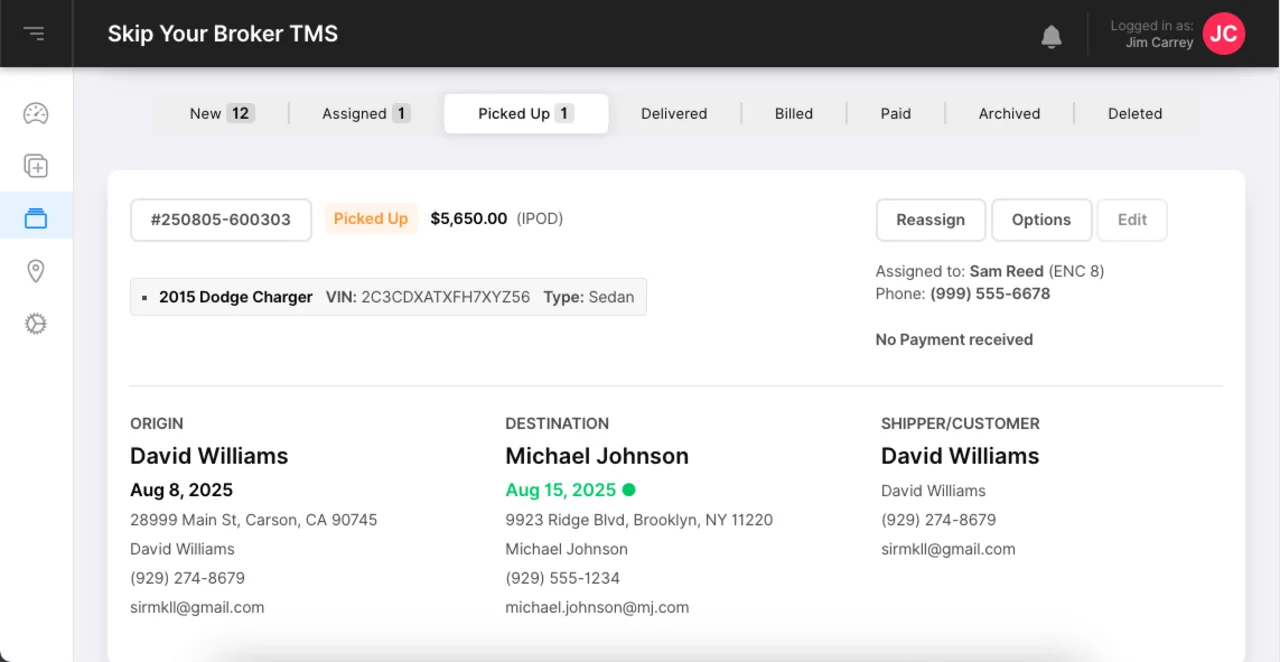Viewport: 1280px width, 662px height.
Task: Open the orders tray icon in sidebar
Action: pyautogui.click(x=36, y=216)
